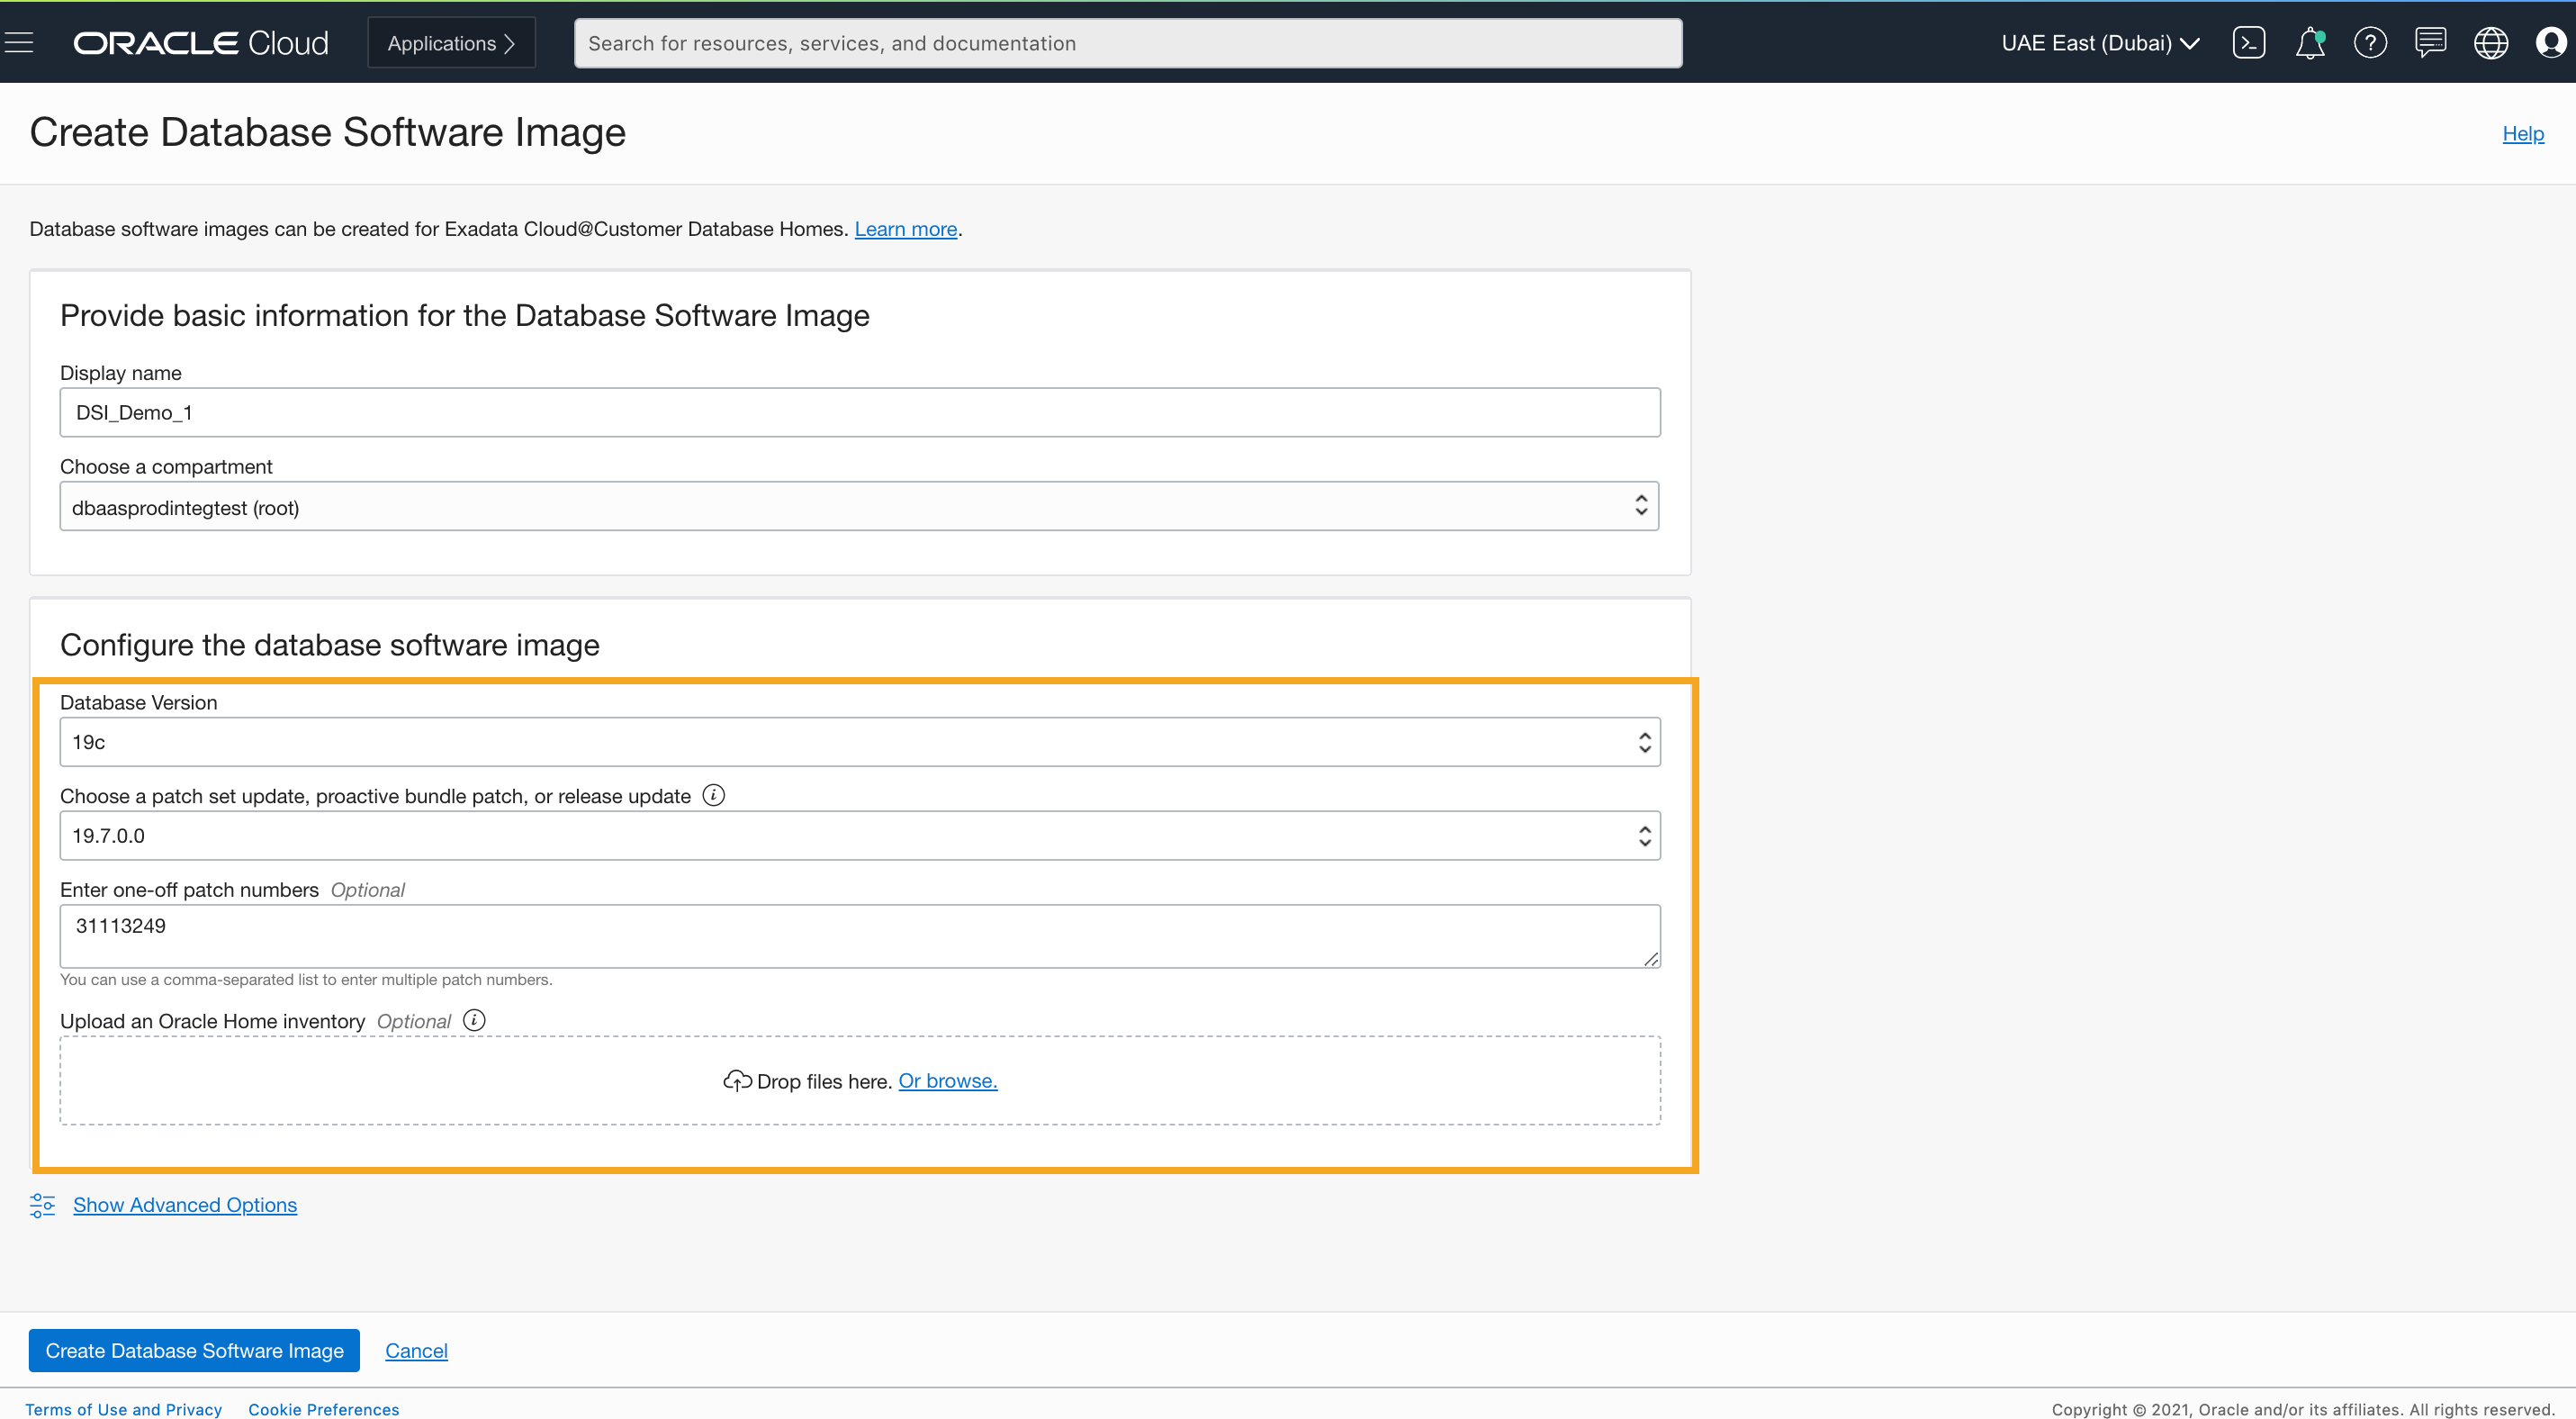
Task: Click the help question mark icon
Action: point(2369,43)
